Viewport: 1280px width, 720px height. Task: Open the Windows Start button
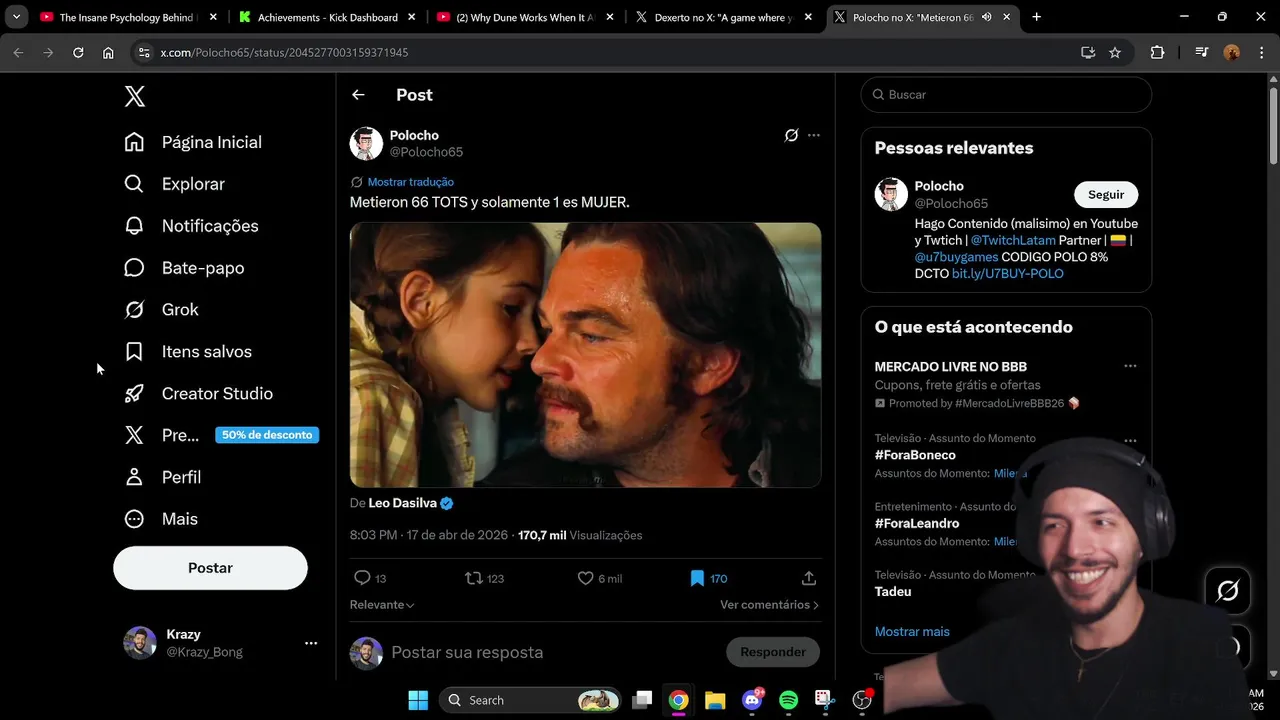click(x=418, y=700)
